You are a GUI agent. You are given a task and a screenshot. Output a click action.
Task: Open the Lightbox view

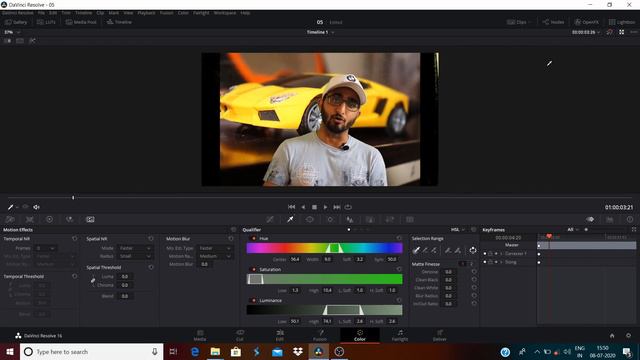pos(622,22)
